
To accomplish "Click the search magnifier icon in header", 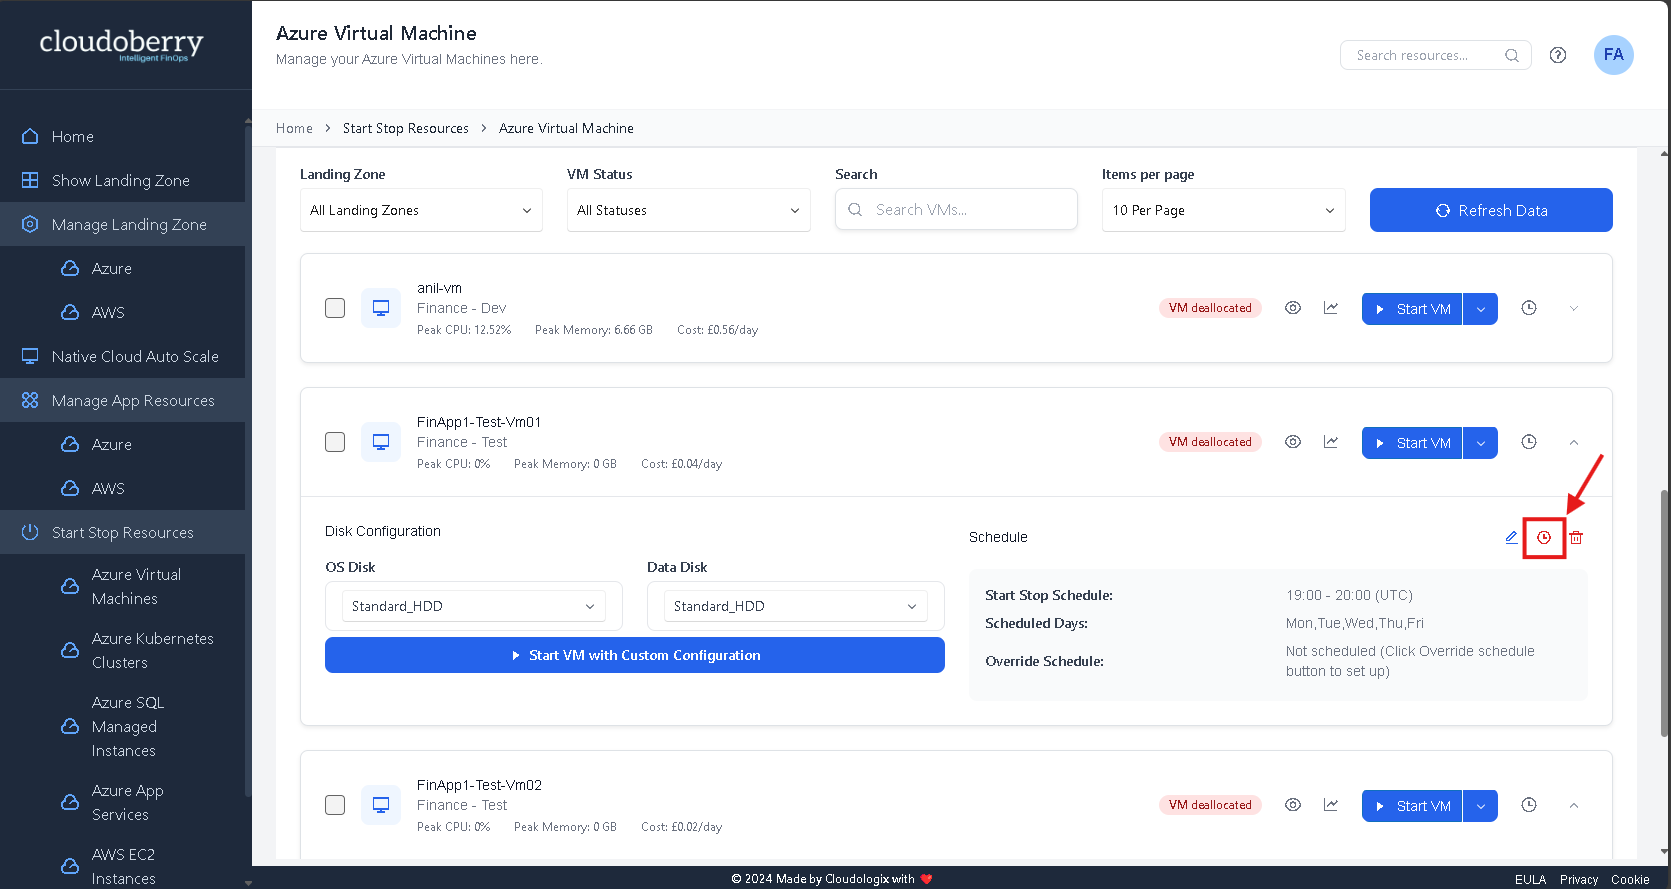I will [1511, 55].
